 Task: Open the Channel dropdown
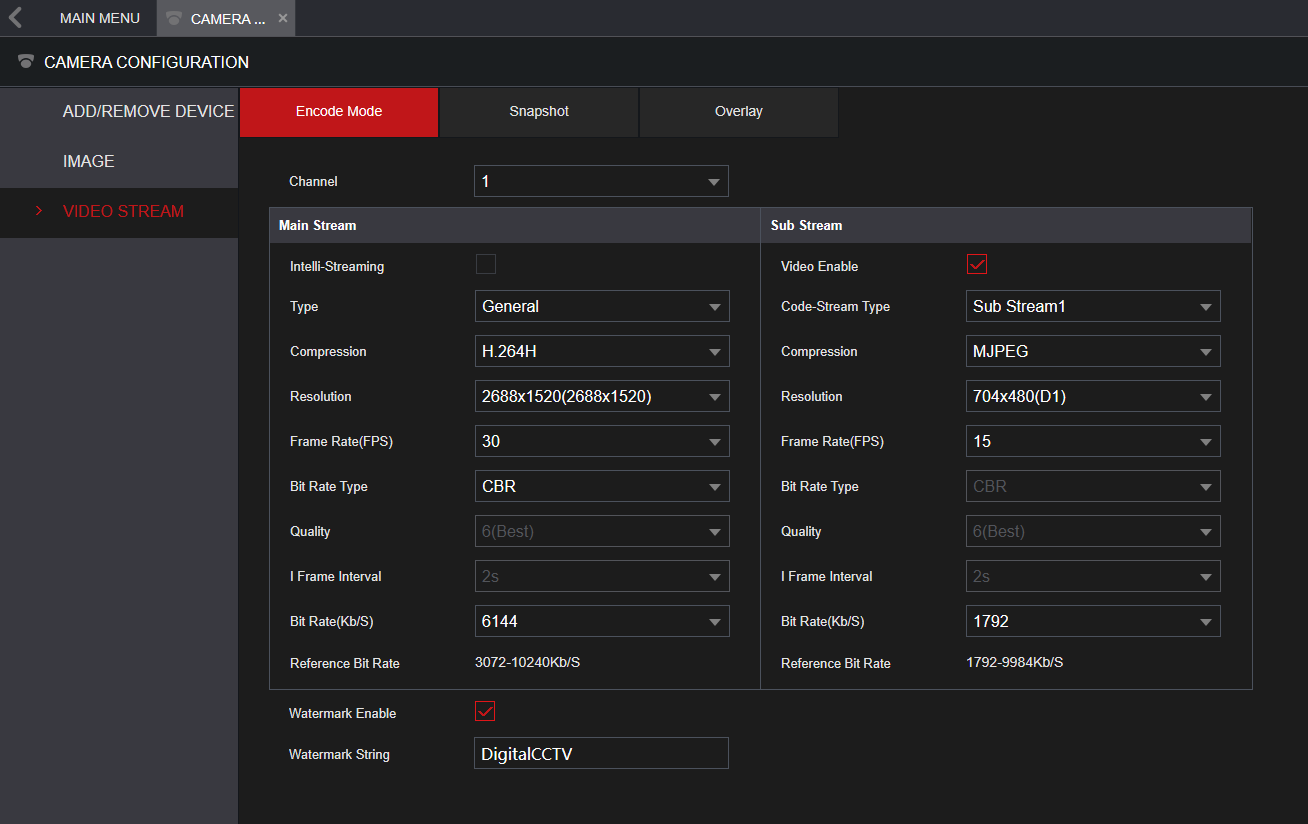point(600,181)
